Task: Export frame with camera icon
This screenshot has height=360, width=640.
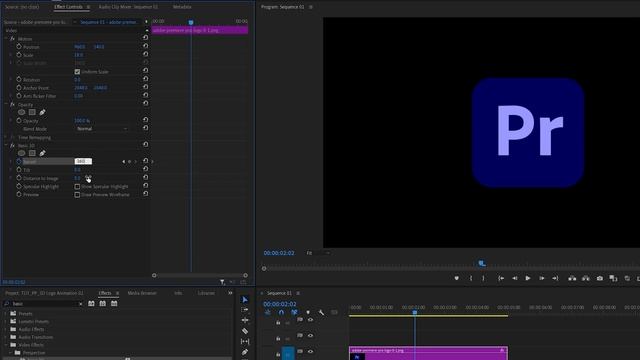Action: 600,278
